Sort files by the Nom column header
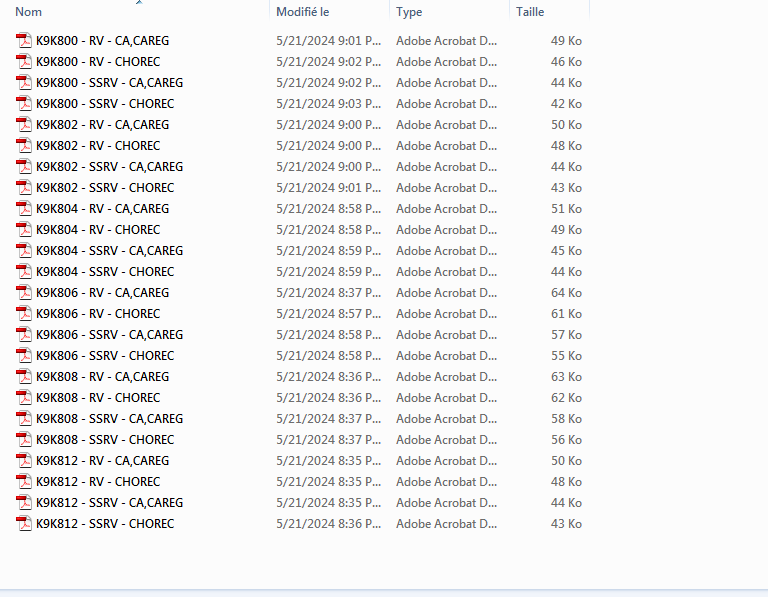The width and height of the screenshot is (768, 597). pyautogui.click(x=28, y=12)
